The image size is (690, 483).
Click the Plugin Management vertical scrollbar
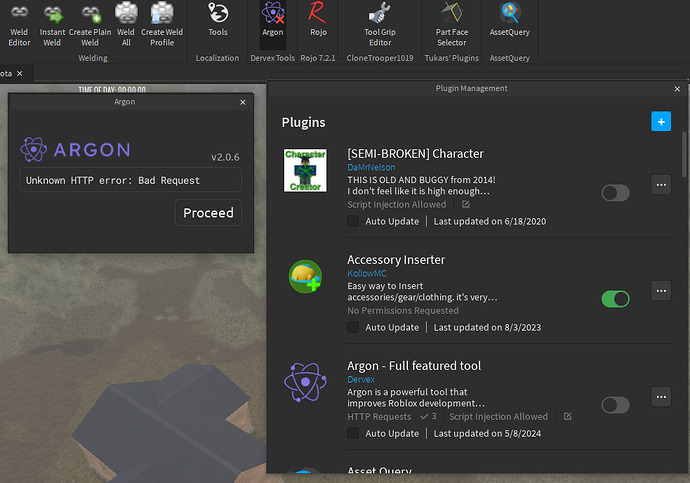[x=684, y=155]
